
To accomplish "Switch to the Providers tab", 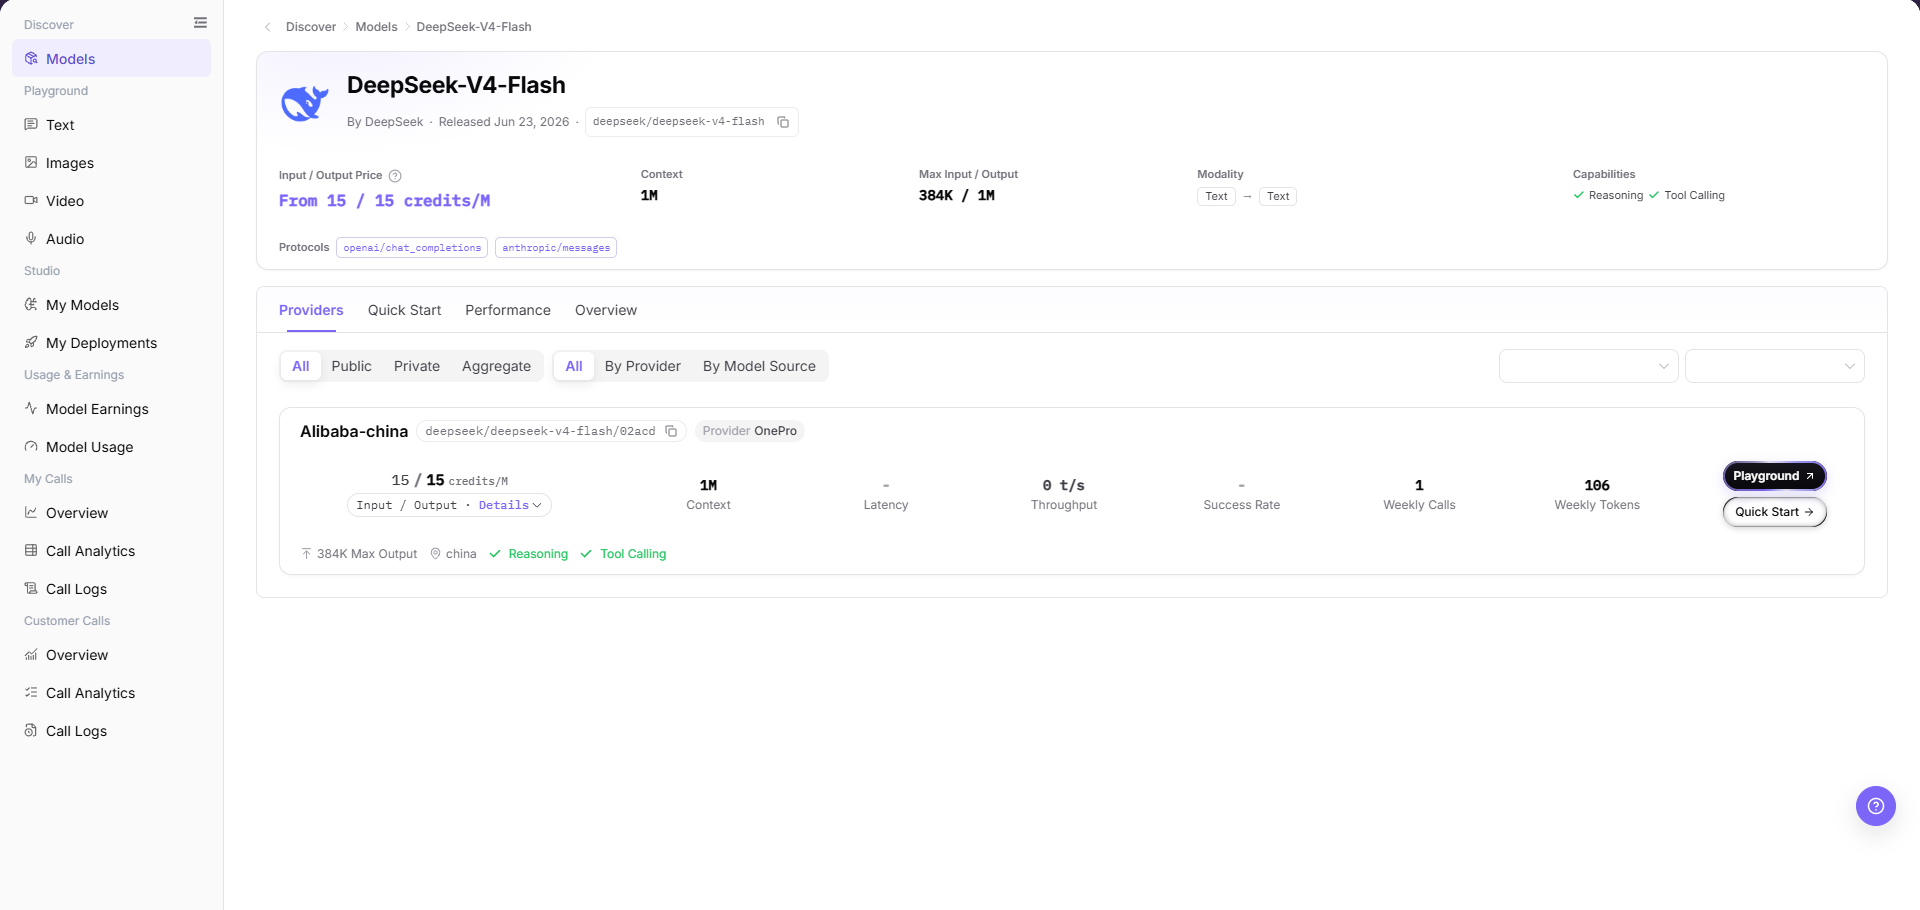I will coord(311,310).
